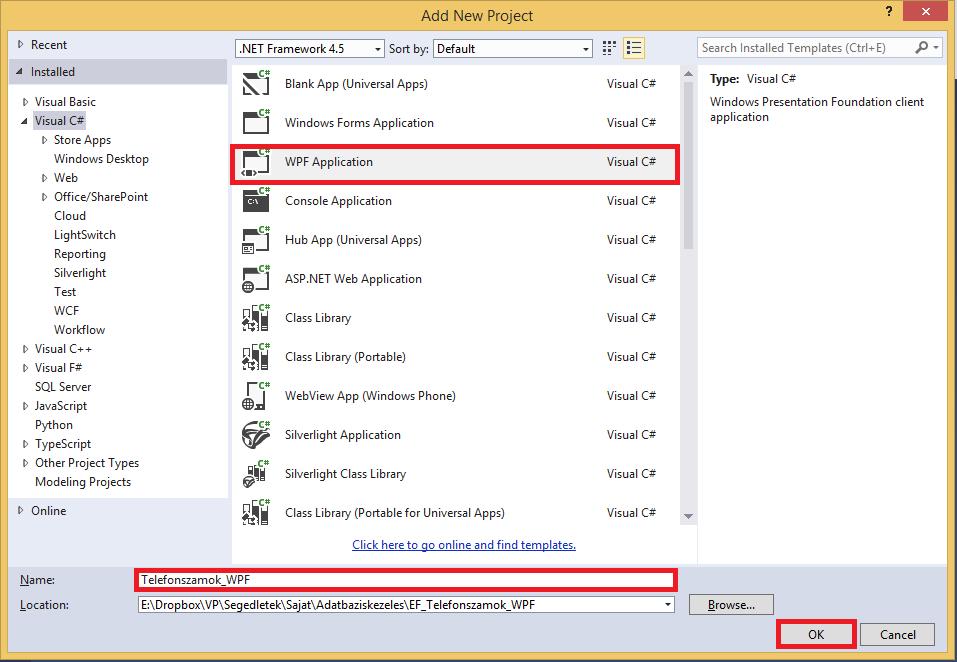Open the search options dropdown arrow
This screenshot has height=662, width=957.
(x=936, y=48)
